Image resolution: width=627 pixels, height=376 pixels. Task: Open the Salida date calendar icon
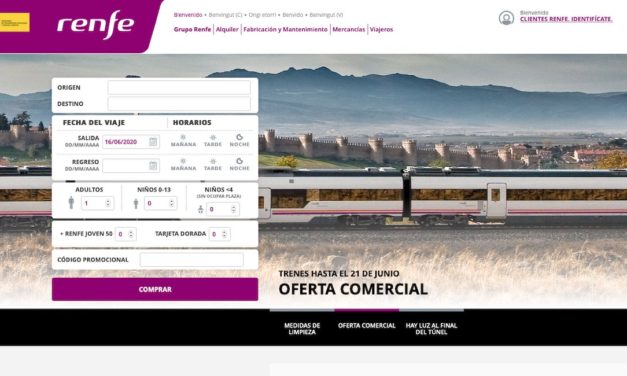153,142
